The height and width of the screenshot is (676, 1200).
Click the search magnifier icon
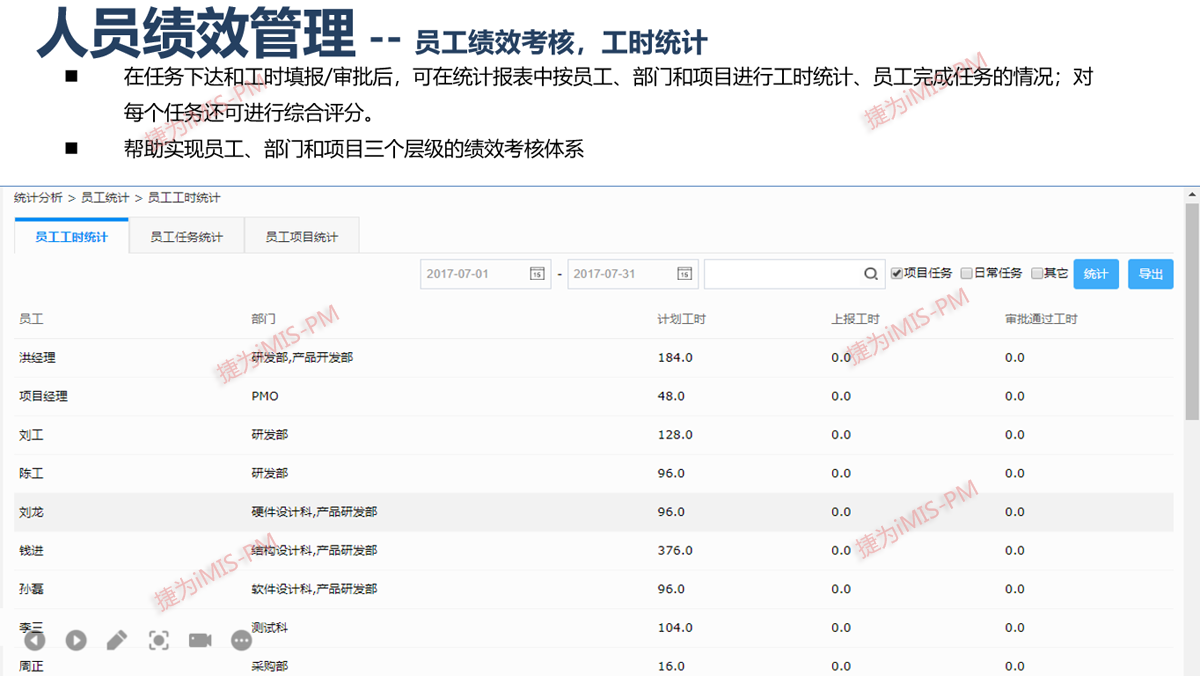(x=871, y=274)
